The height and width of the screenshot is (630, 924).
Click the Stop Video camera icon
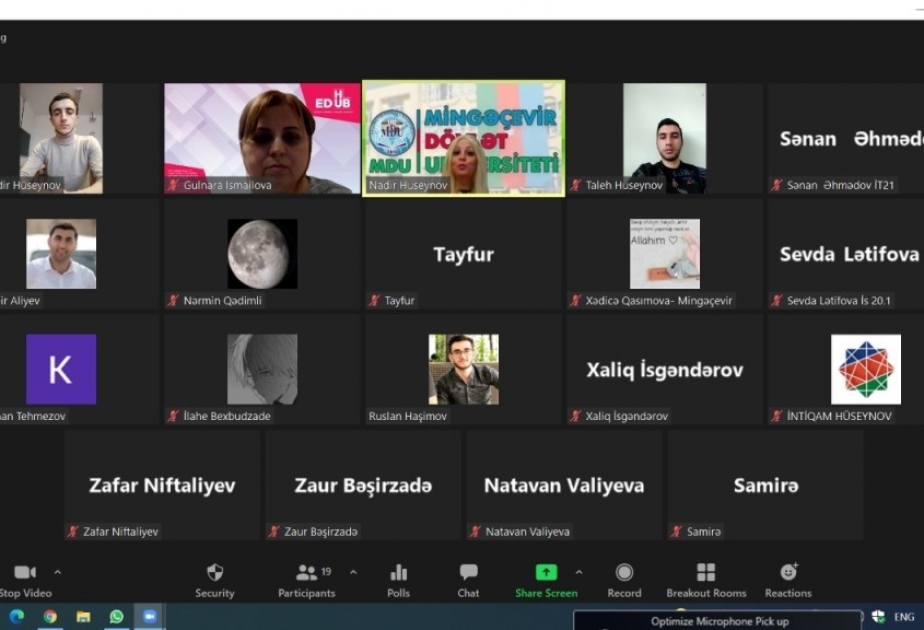pos(25,572)
